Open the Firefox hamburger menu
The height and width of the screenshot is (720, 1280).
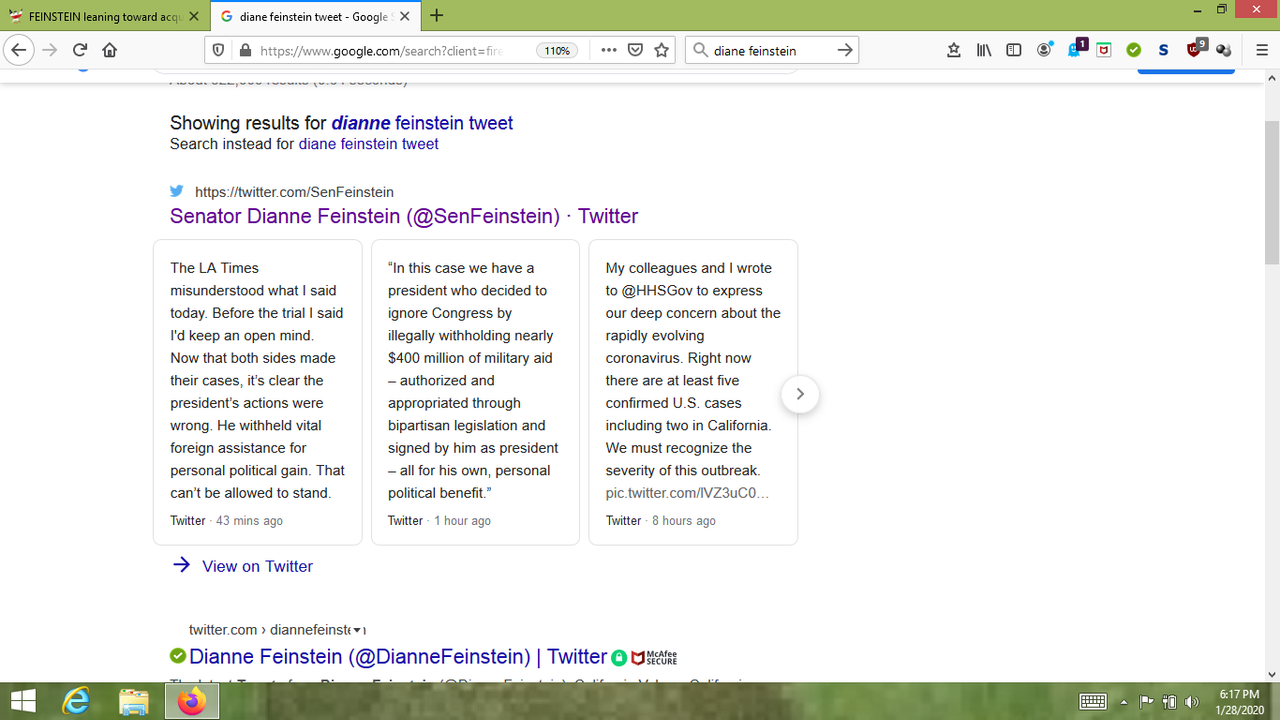(1262, 50)
